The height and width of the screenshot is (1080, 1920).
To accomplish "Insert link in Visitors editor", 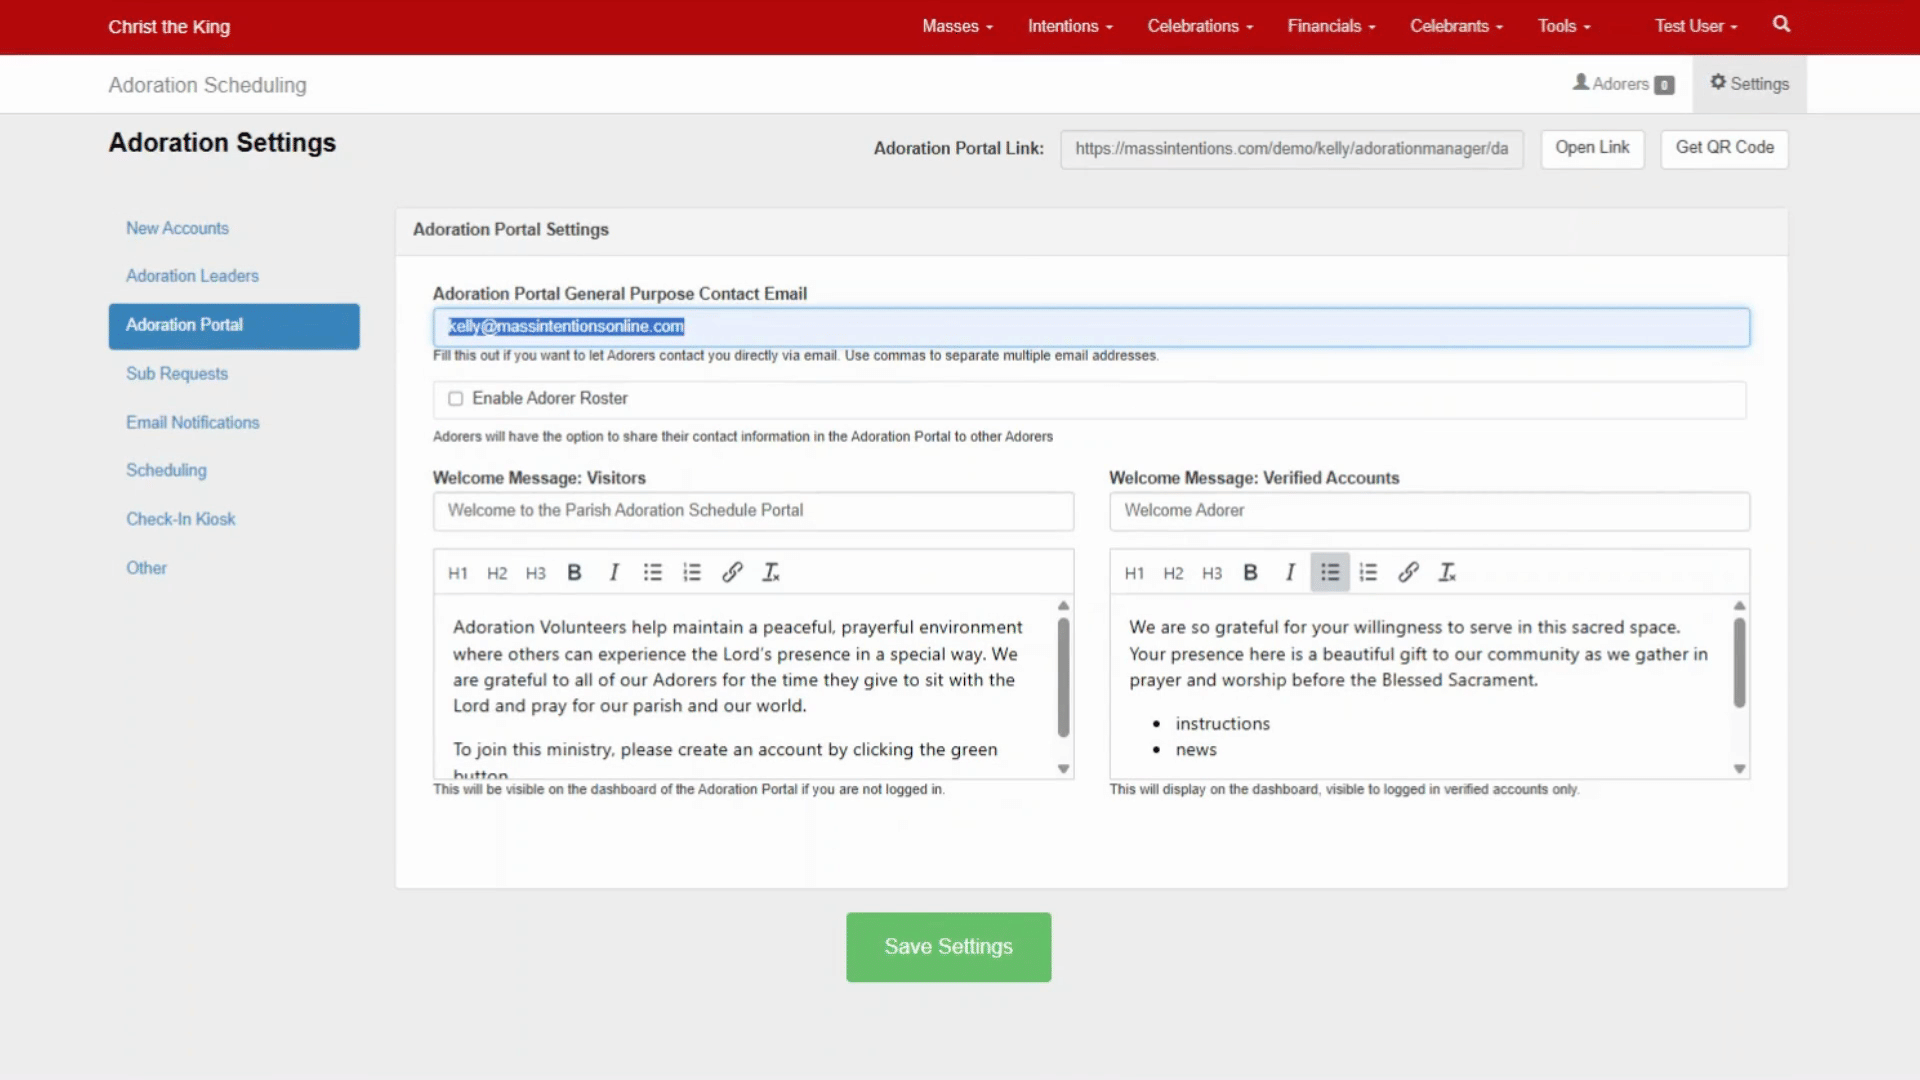I will point(732,573).
